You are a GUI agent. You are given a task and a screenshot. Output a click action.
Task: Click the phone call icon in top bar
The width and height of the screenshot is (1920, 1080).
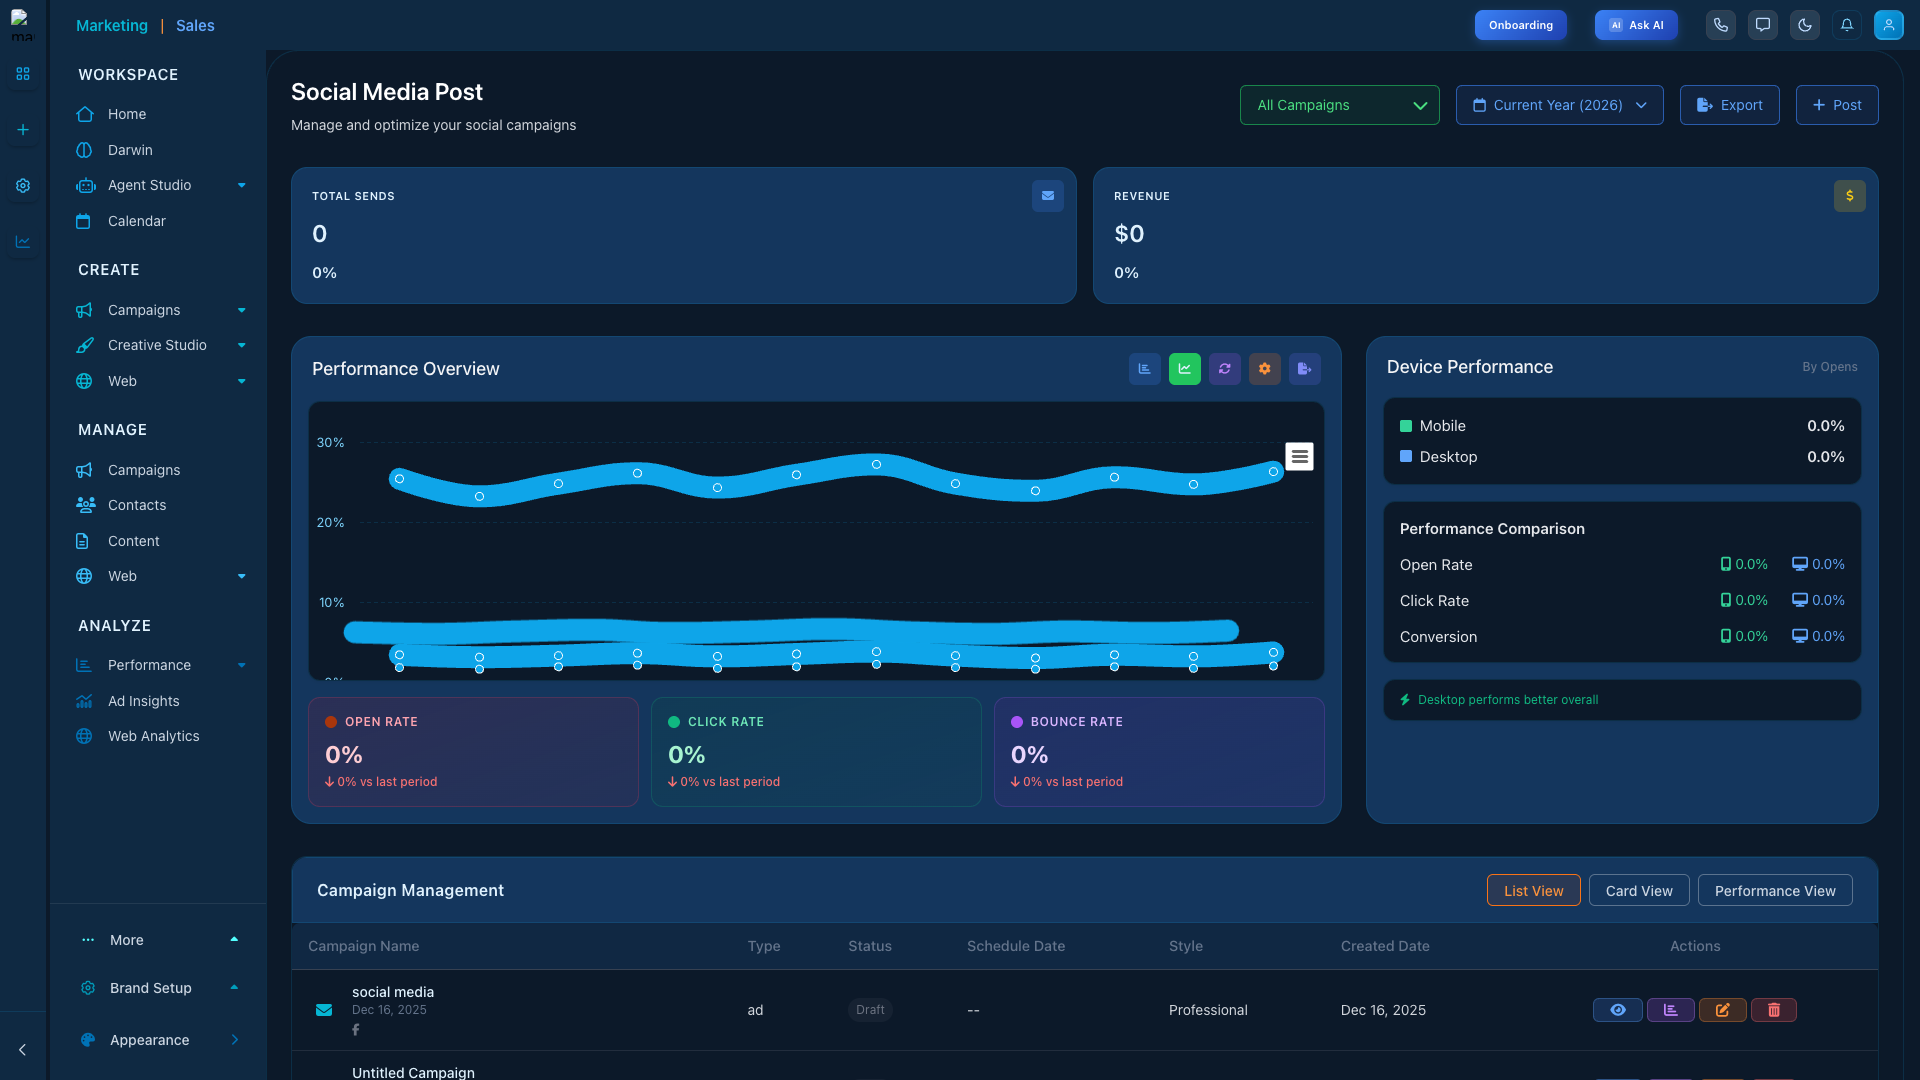pos(1720,25)
